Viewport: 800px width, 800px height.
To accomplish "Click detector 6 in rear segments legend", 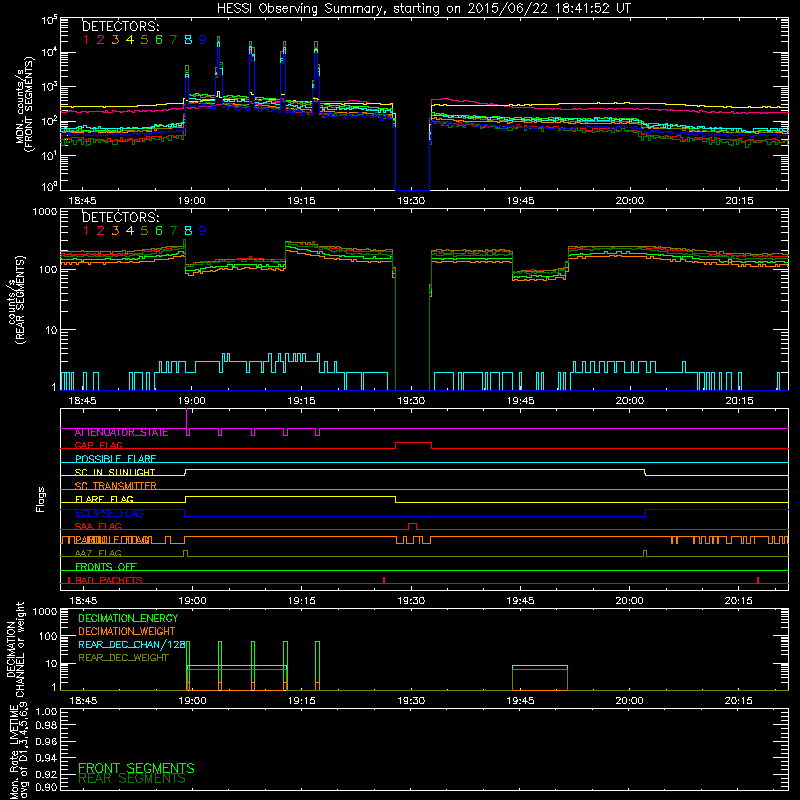I will 159,231.
